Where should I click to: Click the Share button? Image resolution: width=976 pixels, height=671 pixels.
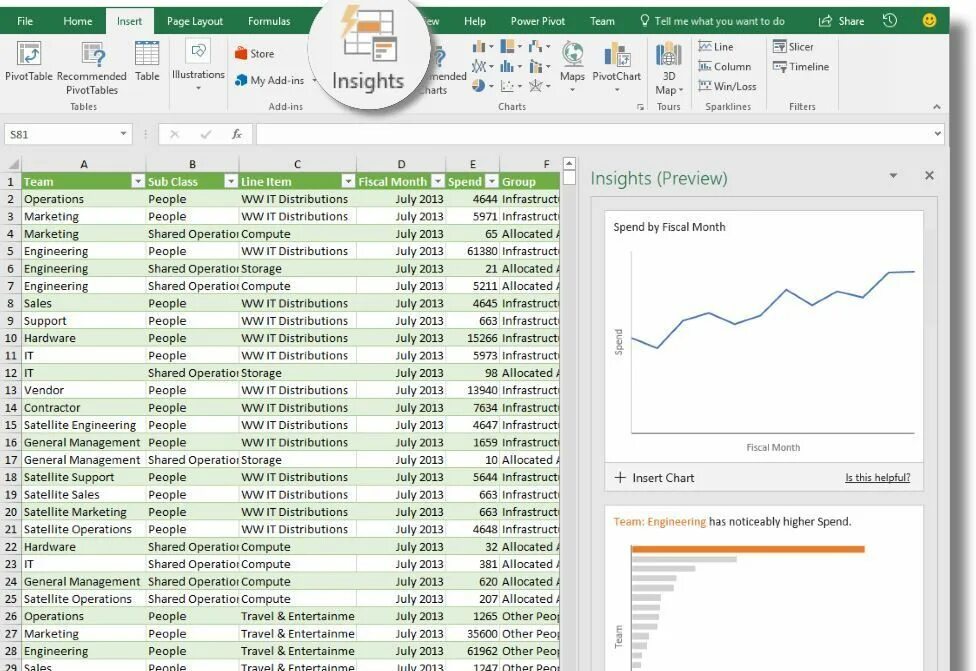842,21
